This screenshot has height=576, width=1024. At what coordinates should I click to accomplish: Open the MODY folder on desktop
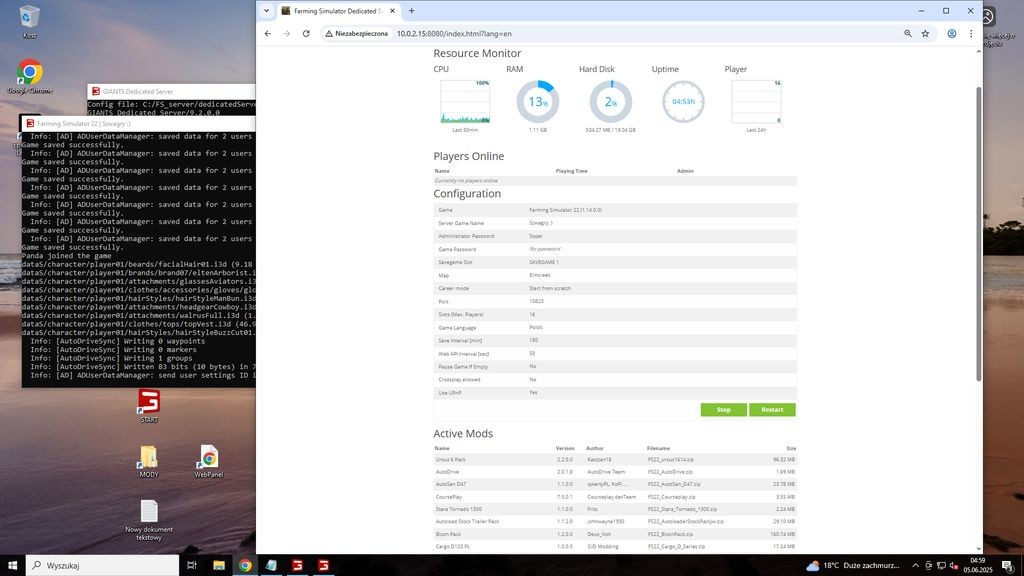tap(149, 461)
